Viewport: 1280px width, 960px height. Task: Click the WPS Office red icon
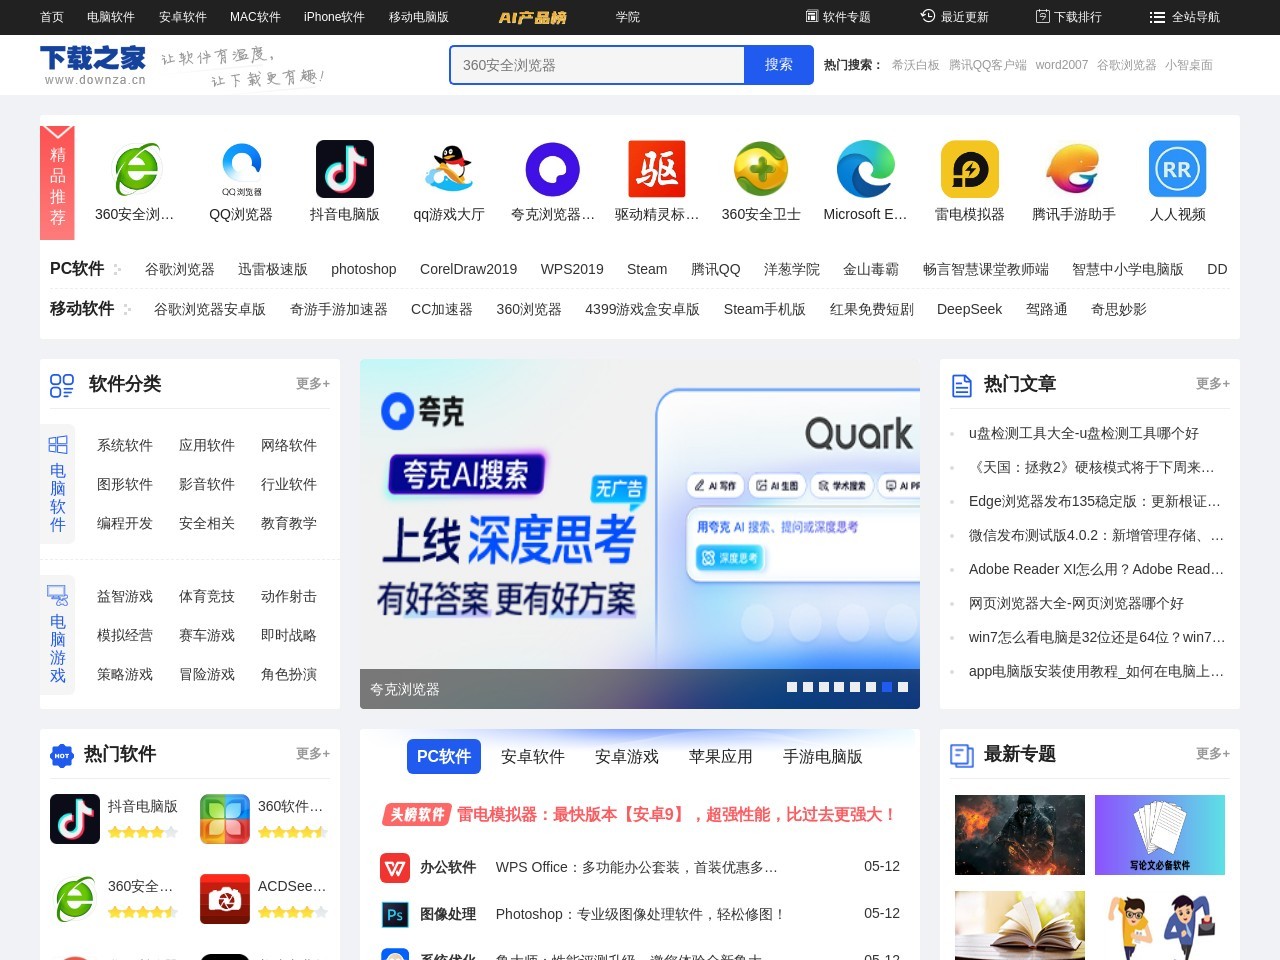(x=395, y=868)
